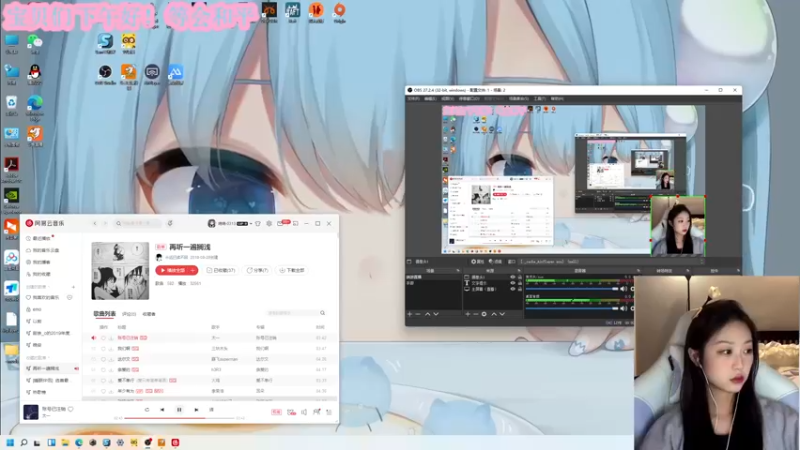Click the 下载全部 download button
800x450 pixels.
pyautogui.click(x=292, y=270)
